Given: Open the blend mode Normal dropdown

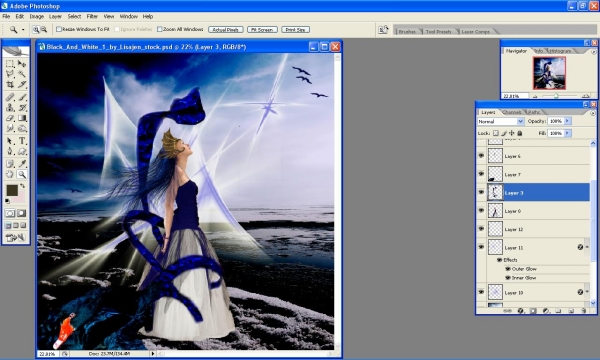Looking at the screenshot, I should (501, 121).
